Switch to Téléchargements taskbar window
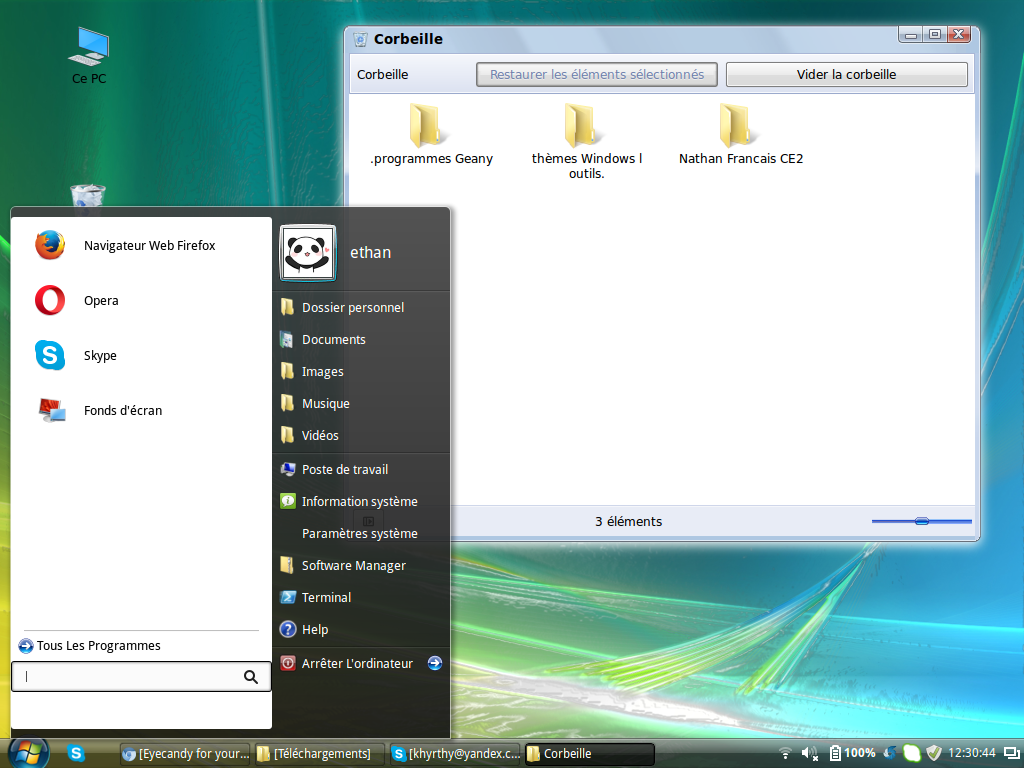 320,754
